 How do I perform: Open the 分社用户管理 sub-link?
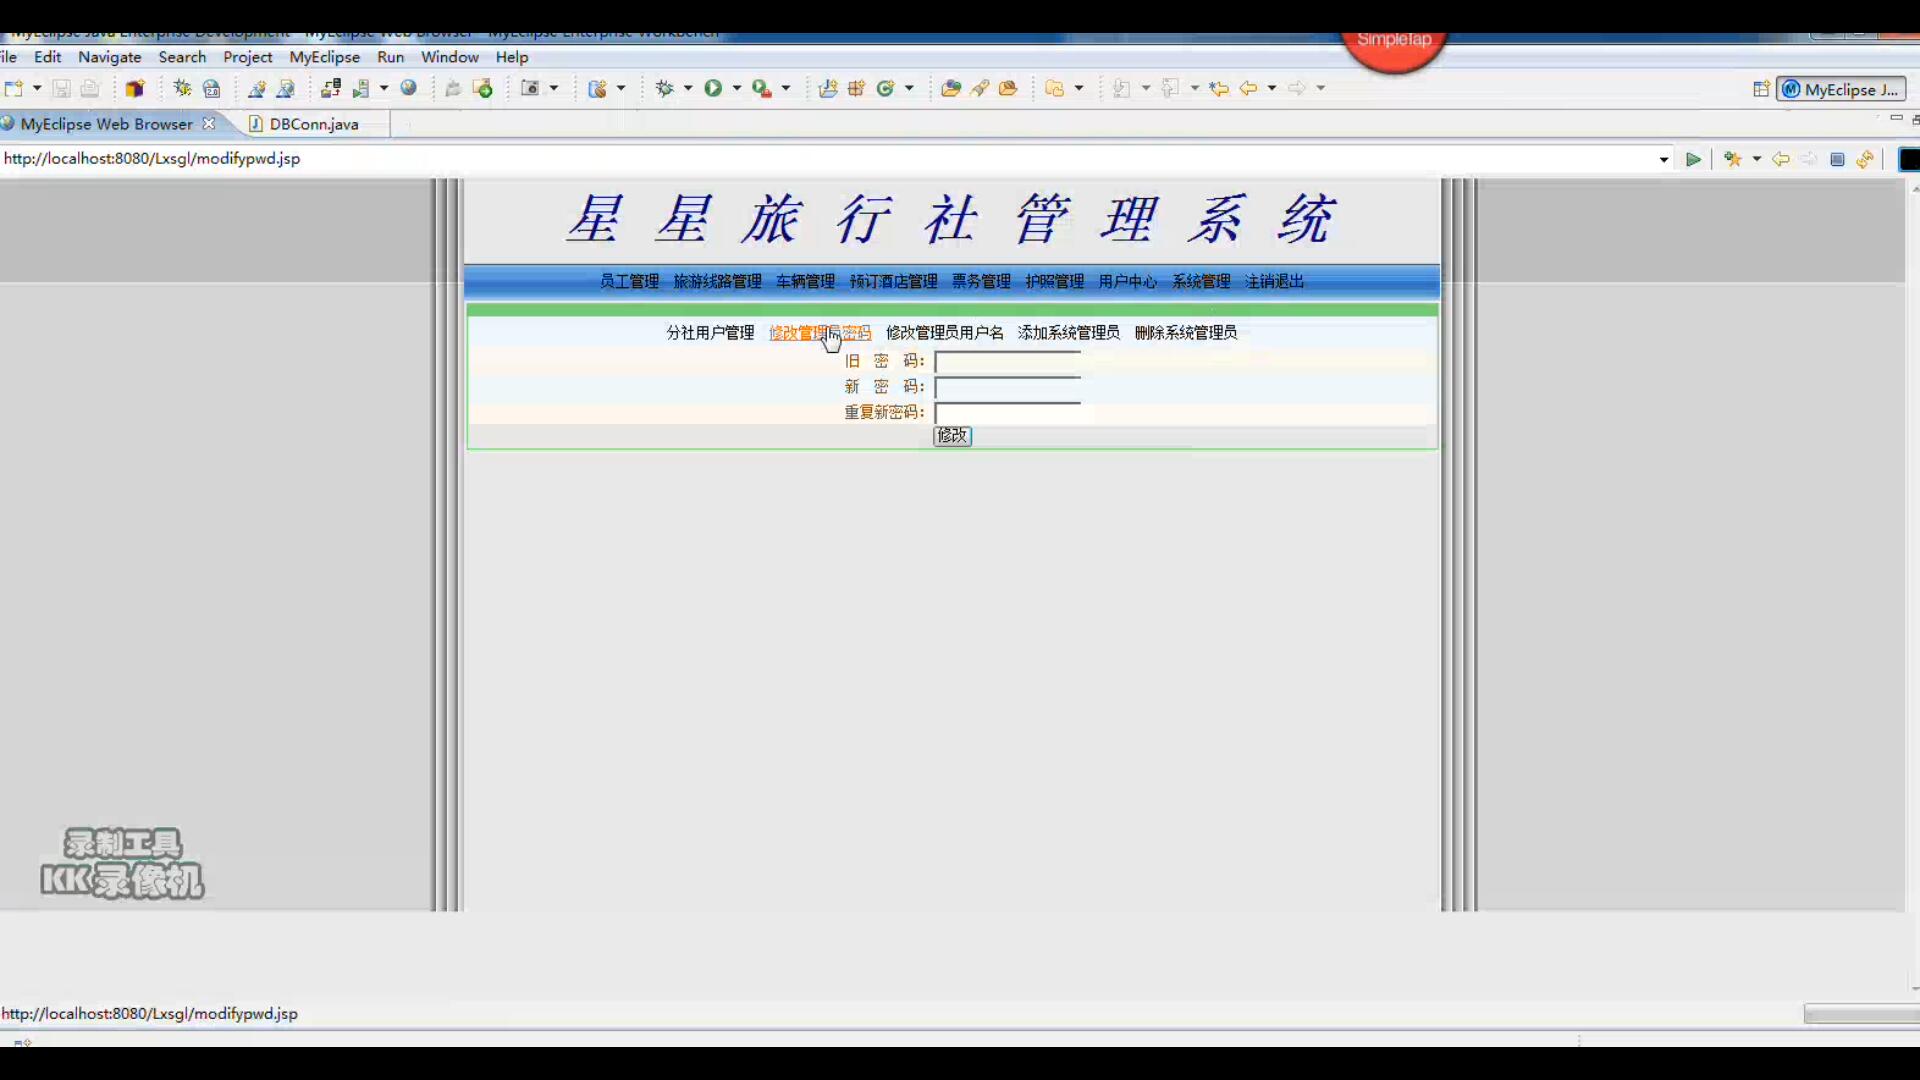tap(711, 333)
